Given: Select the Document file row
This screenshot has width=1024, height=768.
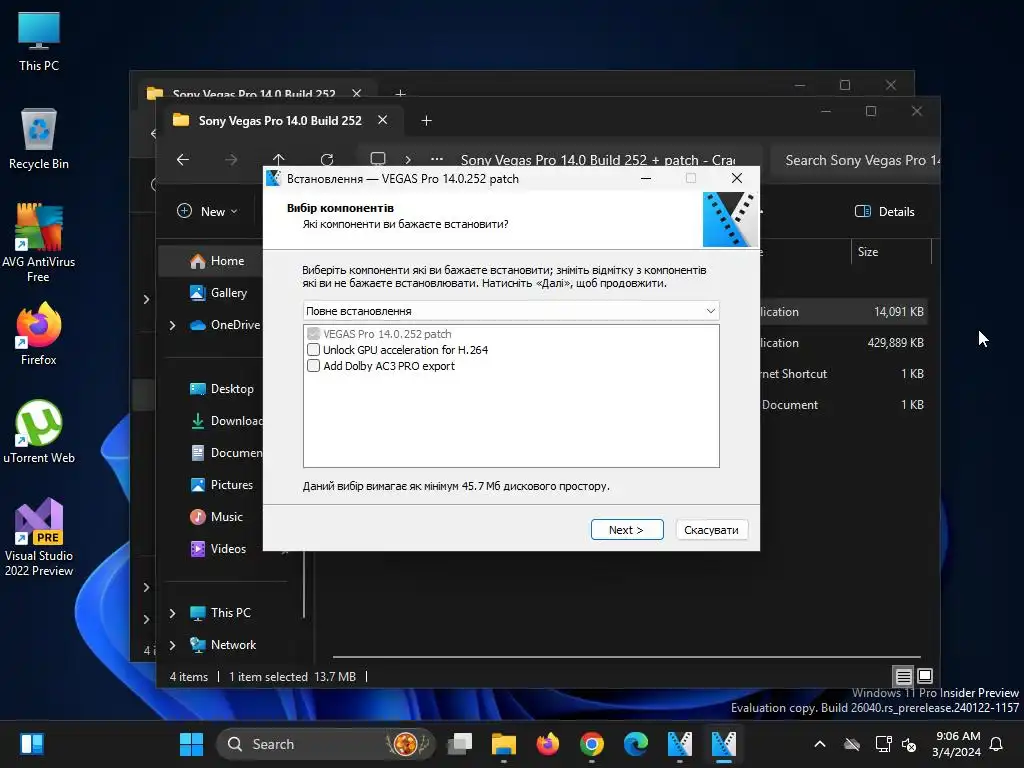Looking at the screenshot, I should [844, 405].
